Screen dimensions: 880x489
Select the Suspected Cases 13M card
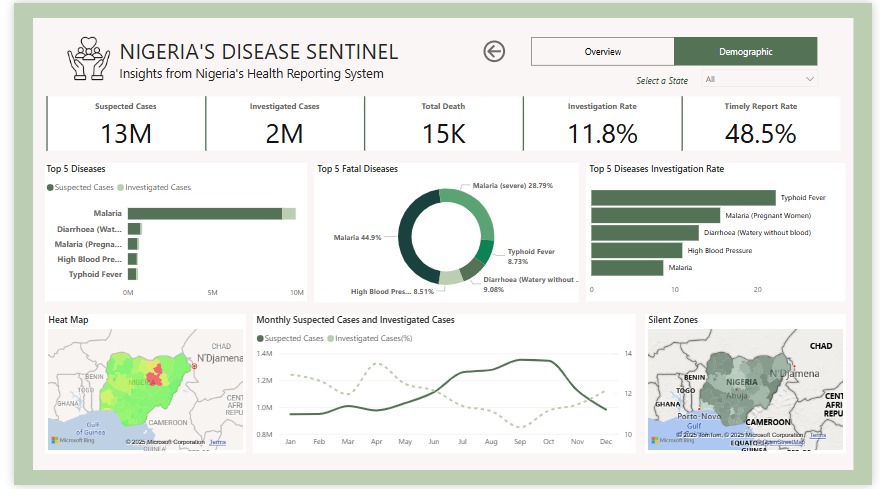click(126, 124)
